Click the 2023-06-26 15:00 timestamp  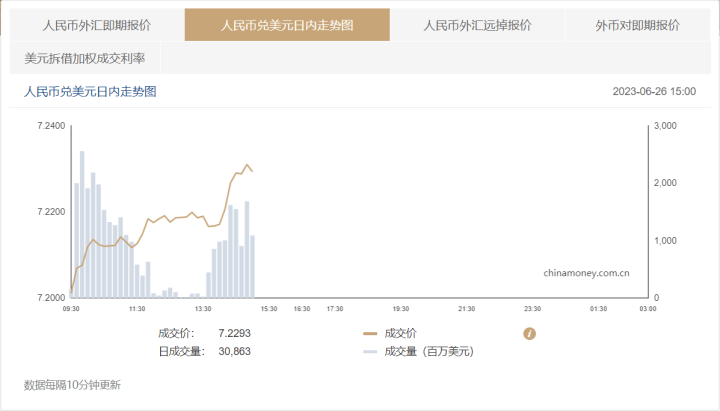click(654, 91)
